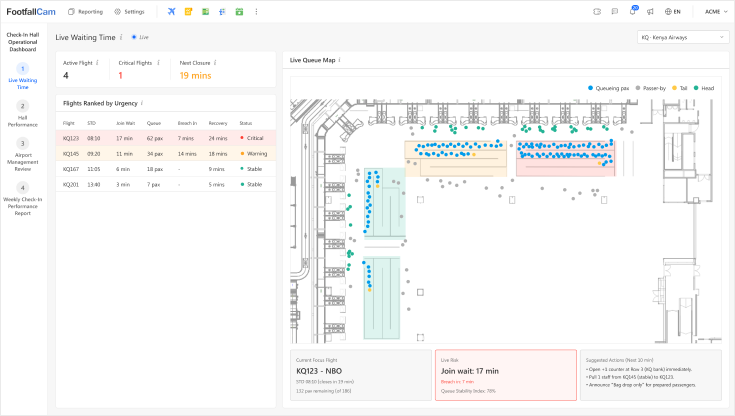Open the Reporting menu
Viewport: 735px width, 416px height.
coord(85,12)
